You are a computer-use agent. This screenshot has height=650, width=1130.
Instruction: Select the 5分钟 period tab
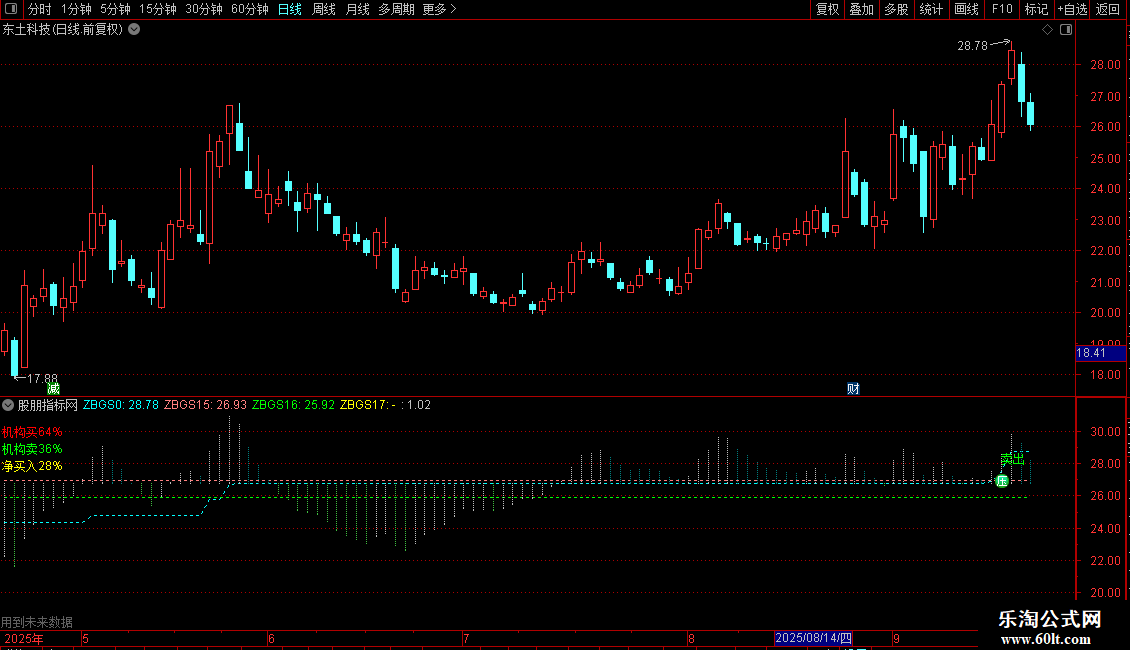coord(115,9)
